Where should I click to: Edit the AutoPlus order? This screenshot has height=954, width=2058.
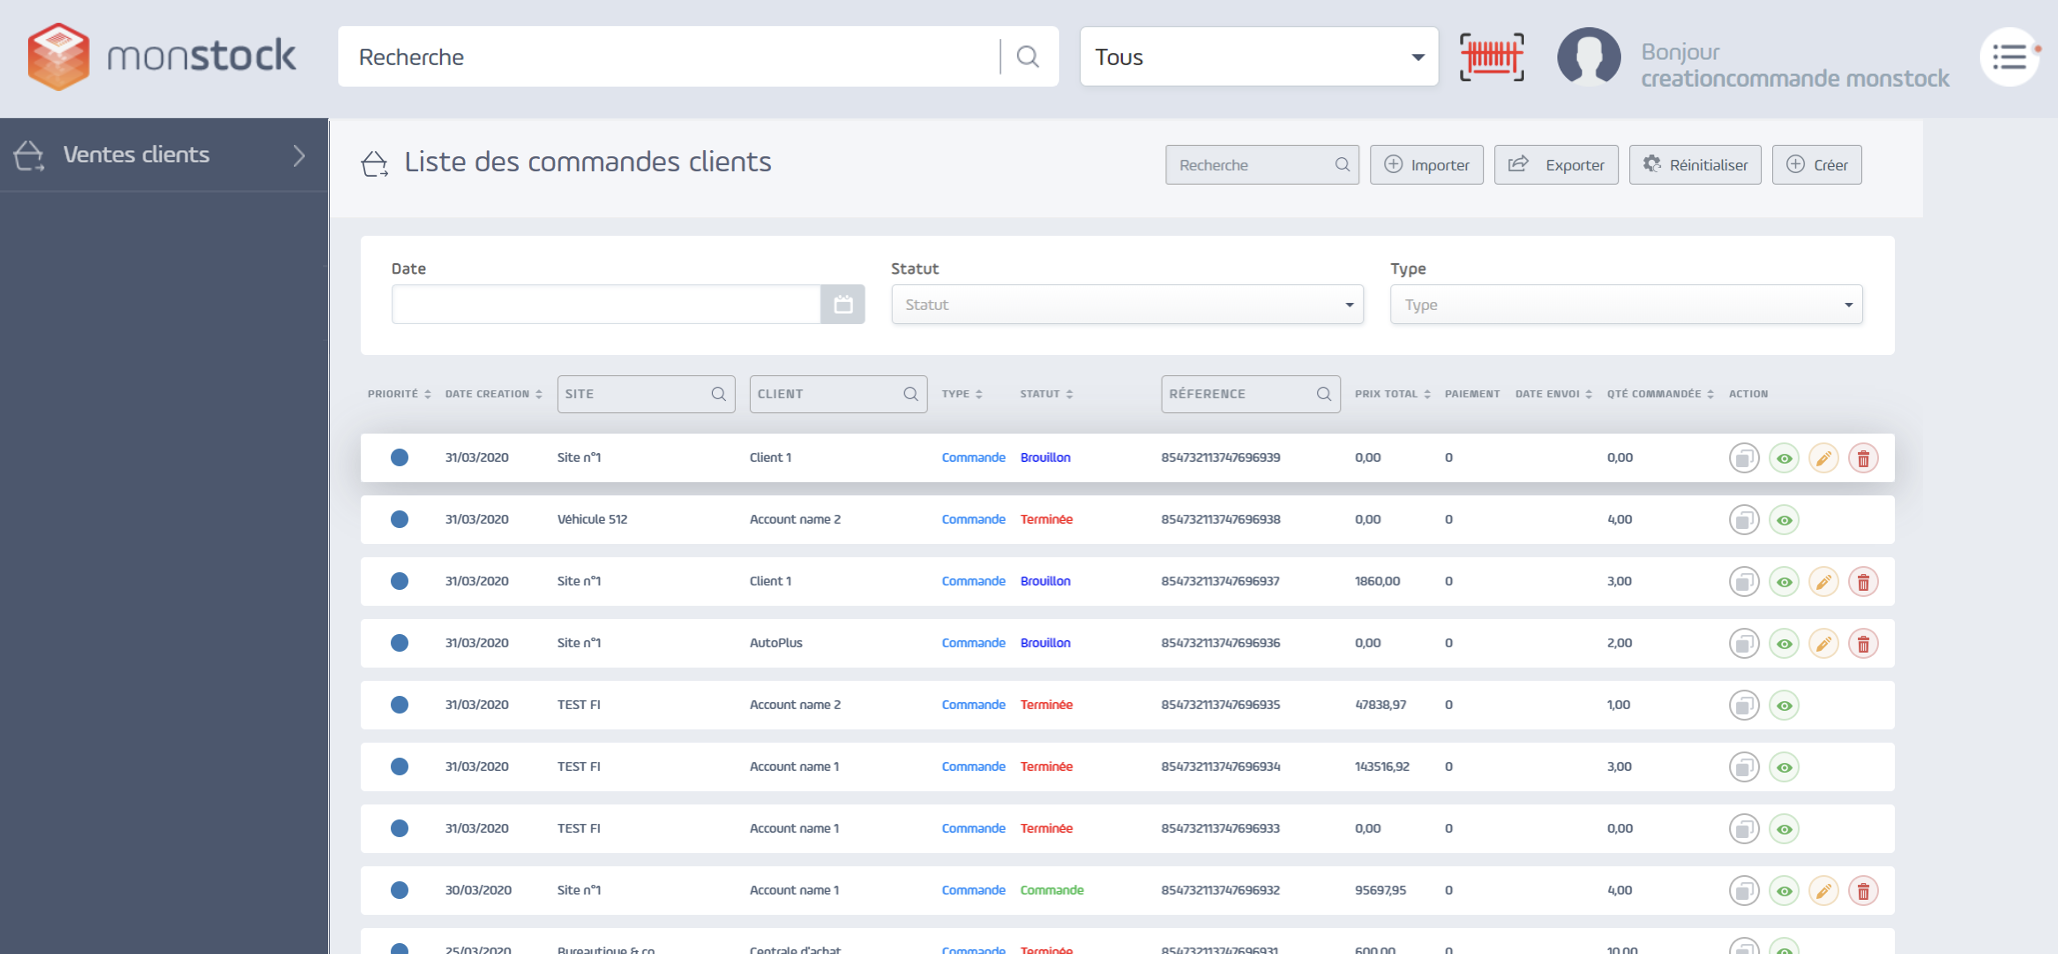coord(1824,644)
